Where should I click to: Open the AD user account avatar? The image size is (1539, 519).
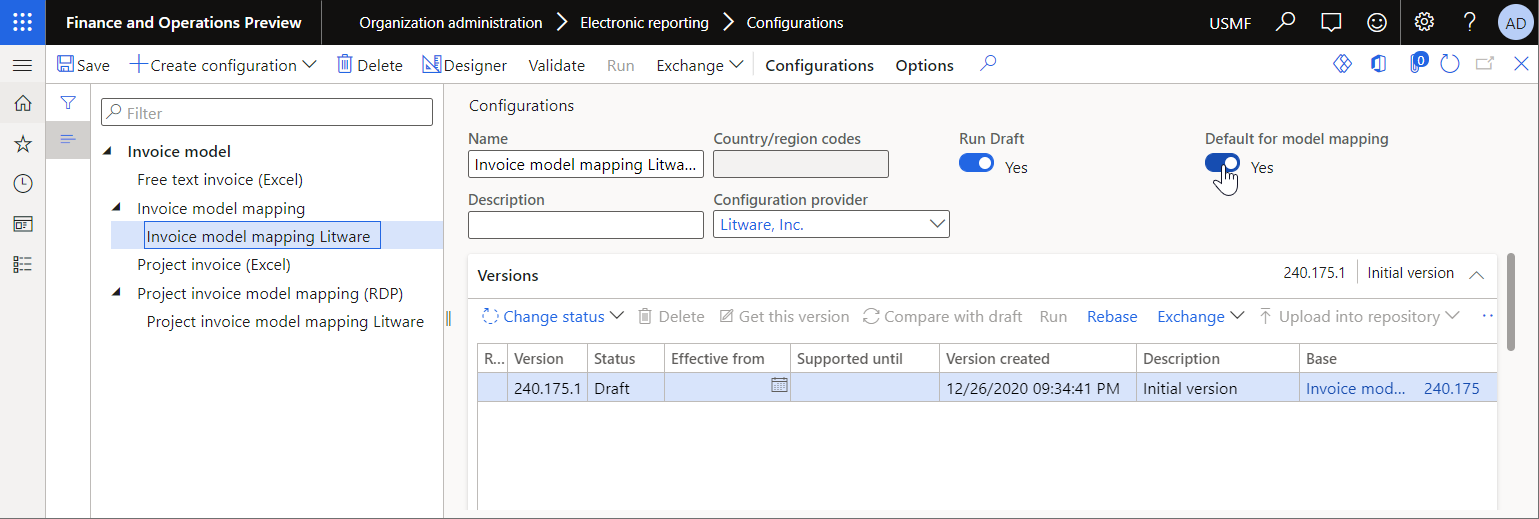tap(1515, 23)
